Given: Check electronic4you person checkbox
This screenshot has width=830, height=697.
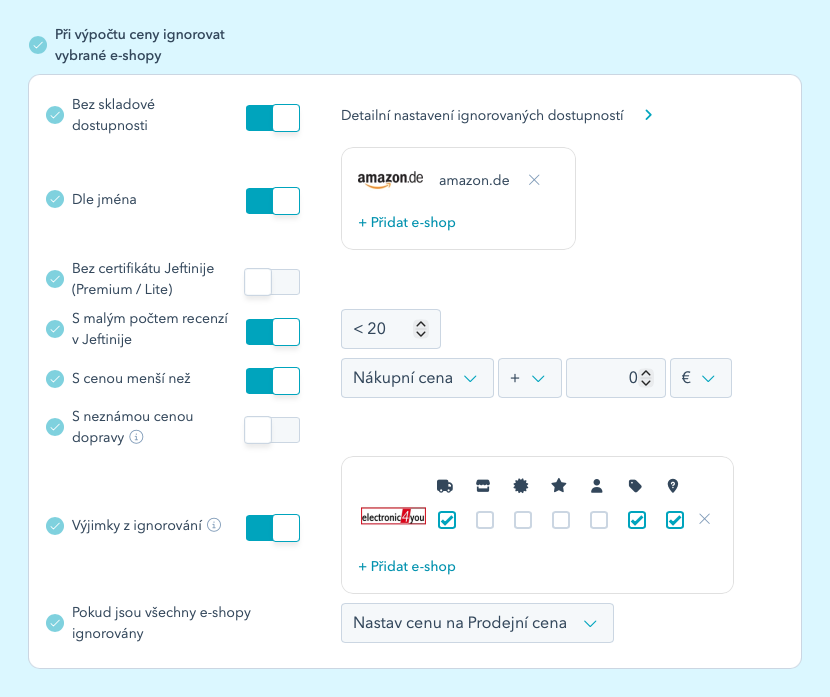Looking at the screenshot, I should point(599,520).
